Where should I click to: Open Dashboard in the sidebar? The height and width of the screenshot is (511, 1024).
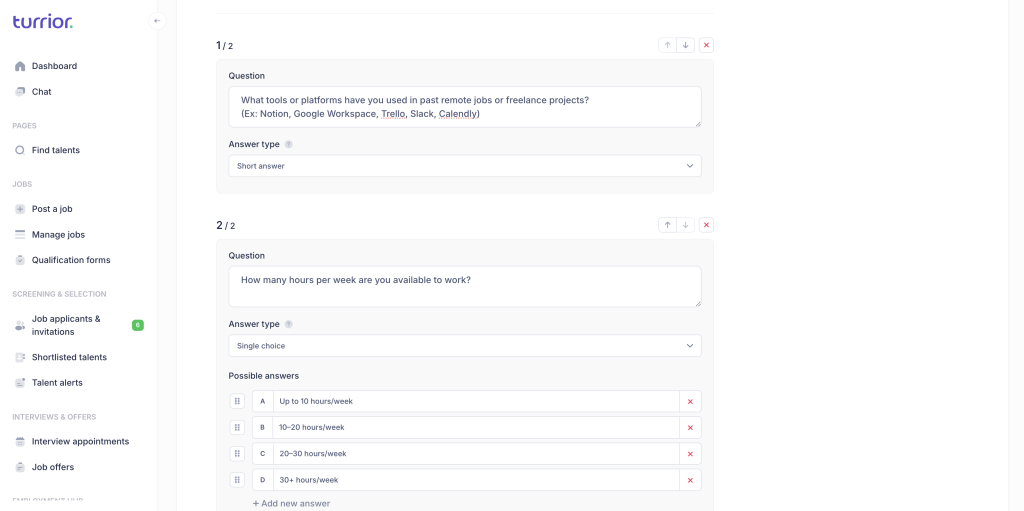(54, 66)
